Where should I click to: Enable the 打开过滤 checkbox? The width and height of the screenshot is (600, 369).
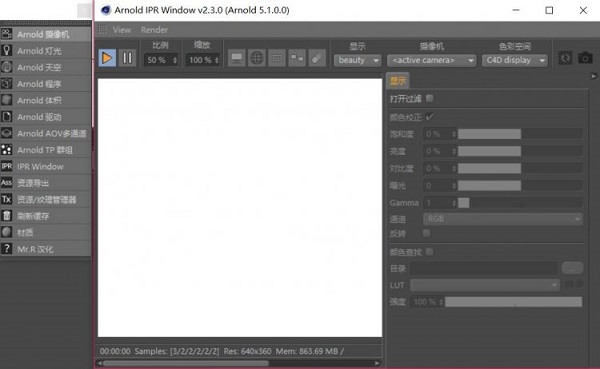point(430,98)
